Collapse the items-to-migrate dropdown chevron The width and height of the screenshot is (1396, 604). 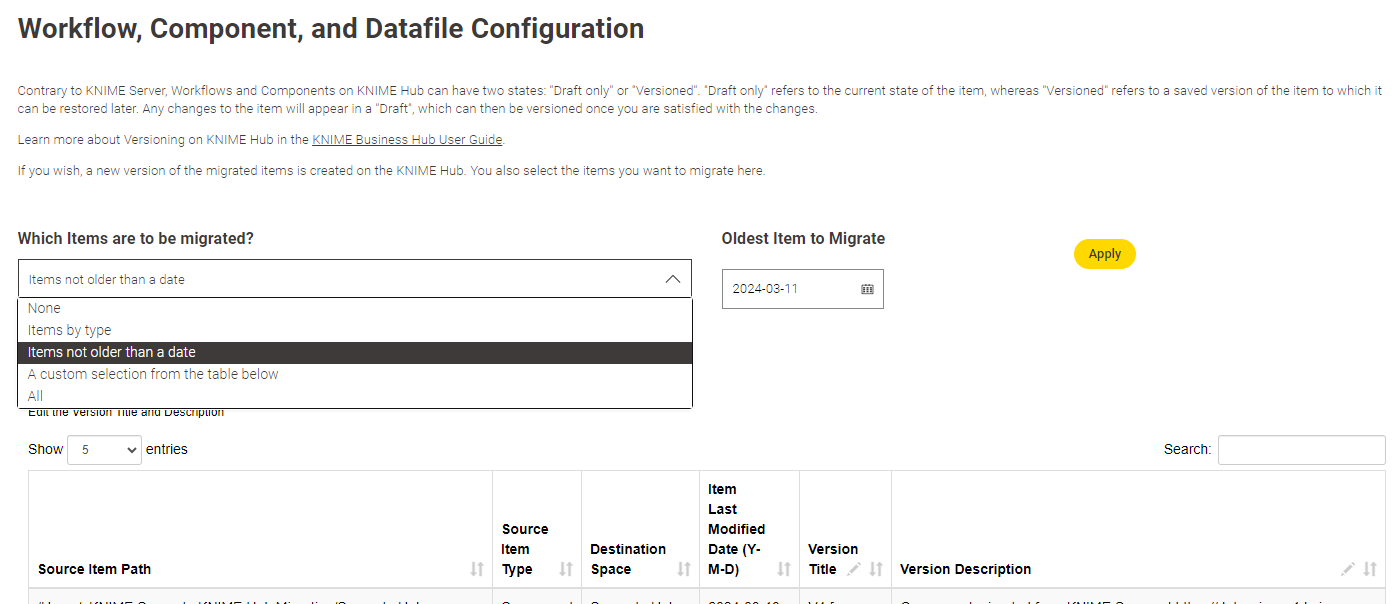tap(673, 279)
